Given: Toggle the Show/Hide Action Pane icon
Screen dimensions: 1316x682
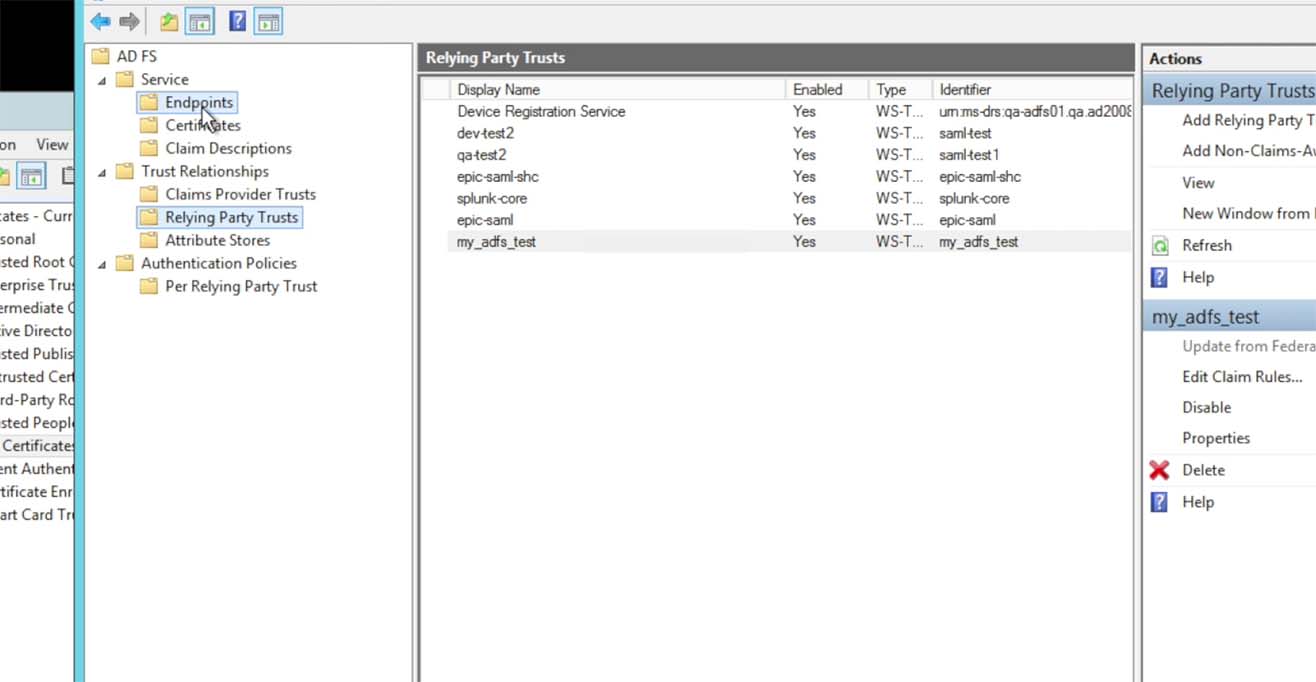Looking at the screenshot, I should pos(268,21).
